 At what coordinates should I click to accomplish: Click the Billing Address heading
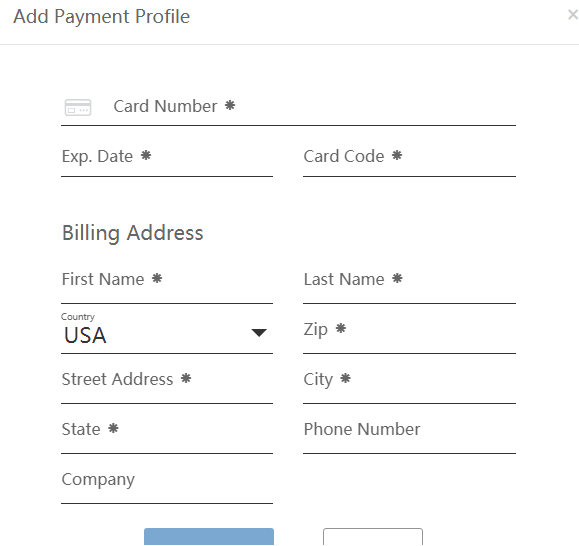pos(133,233)
